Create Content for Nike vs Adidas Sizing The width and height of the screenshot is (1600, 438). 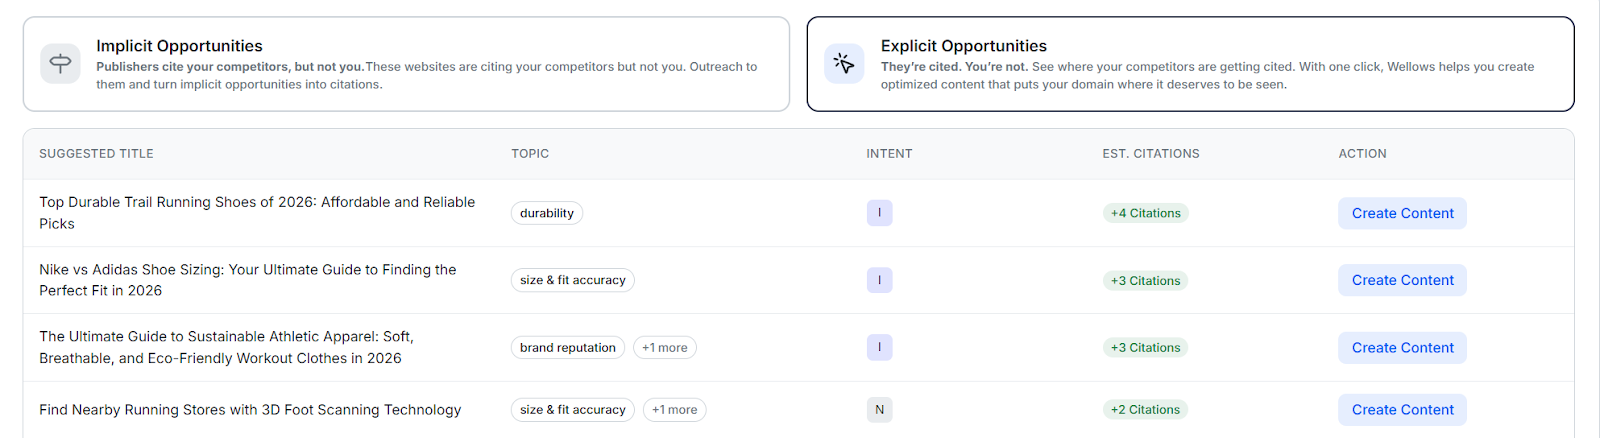coord(1402,280)
